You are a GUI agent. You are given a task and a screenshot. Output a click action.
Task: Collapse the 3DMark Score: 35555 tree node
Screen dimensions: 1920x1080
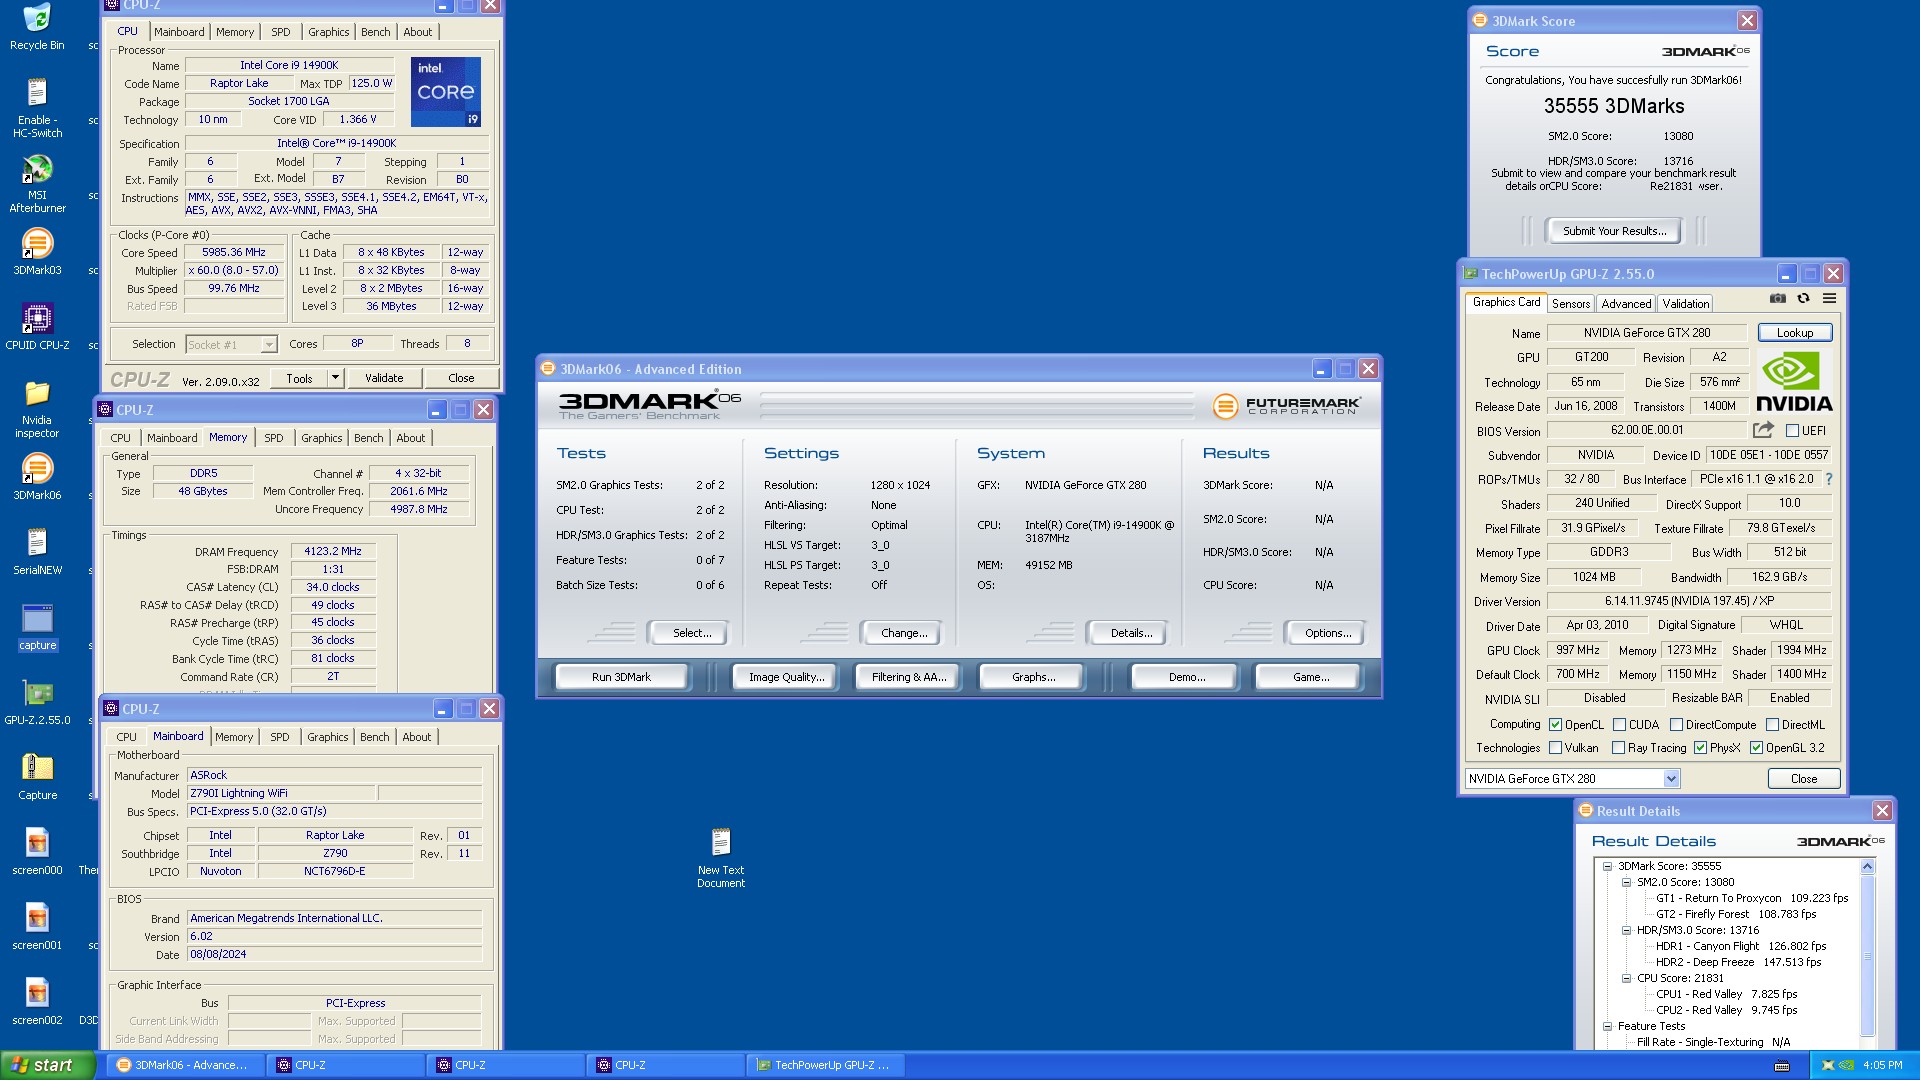click(1607, 866)
